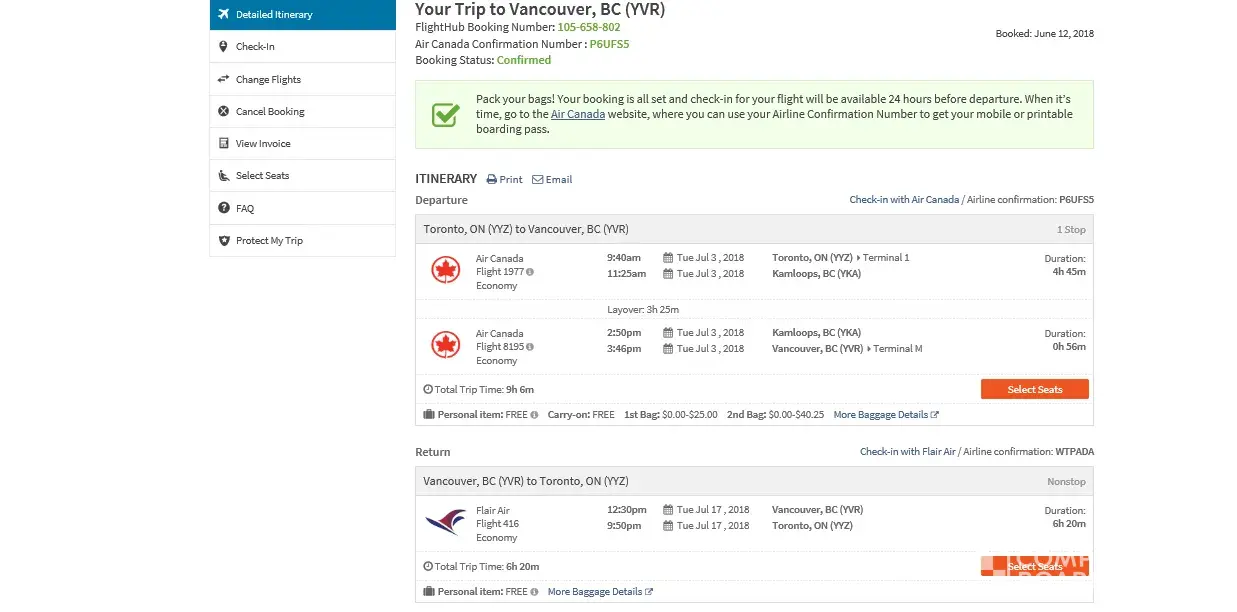The height and width of the screenshot is (612, 1237).
Task: Click the Select Seats seat icon
Action: 224,176
